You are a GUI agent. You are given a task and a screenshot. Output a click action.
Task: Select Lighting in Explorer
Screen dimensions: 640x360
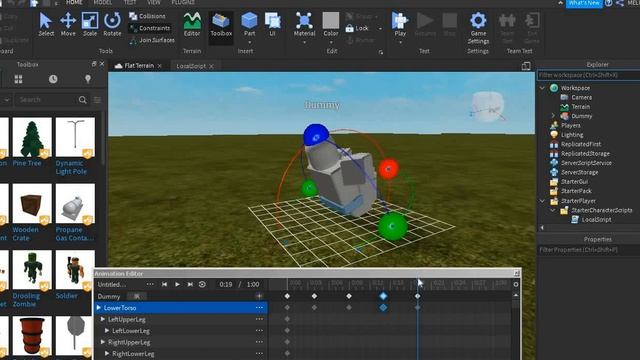pyautogui.click(x=571, y=135)
